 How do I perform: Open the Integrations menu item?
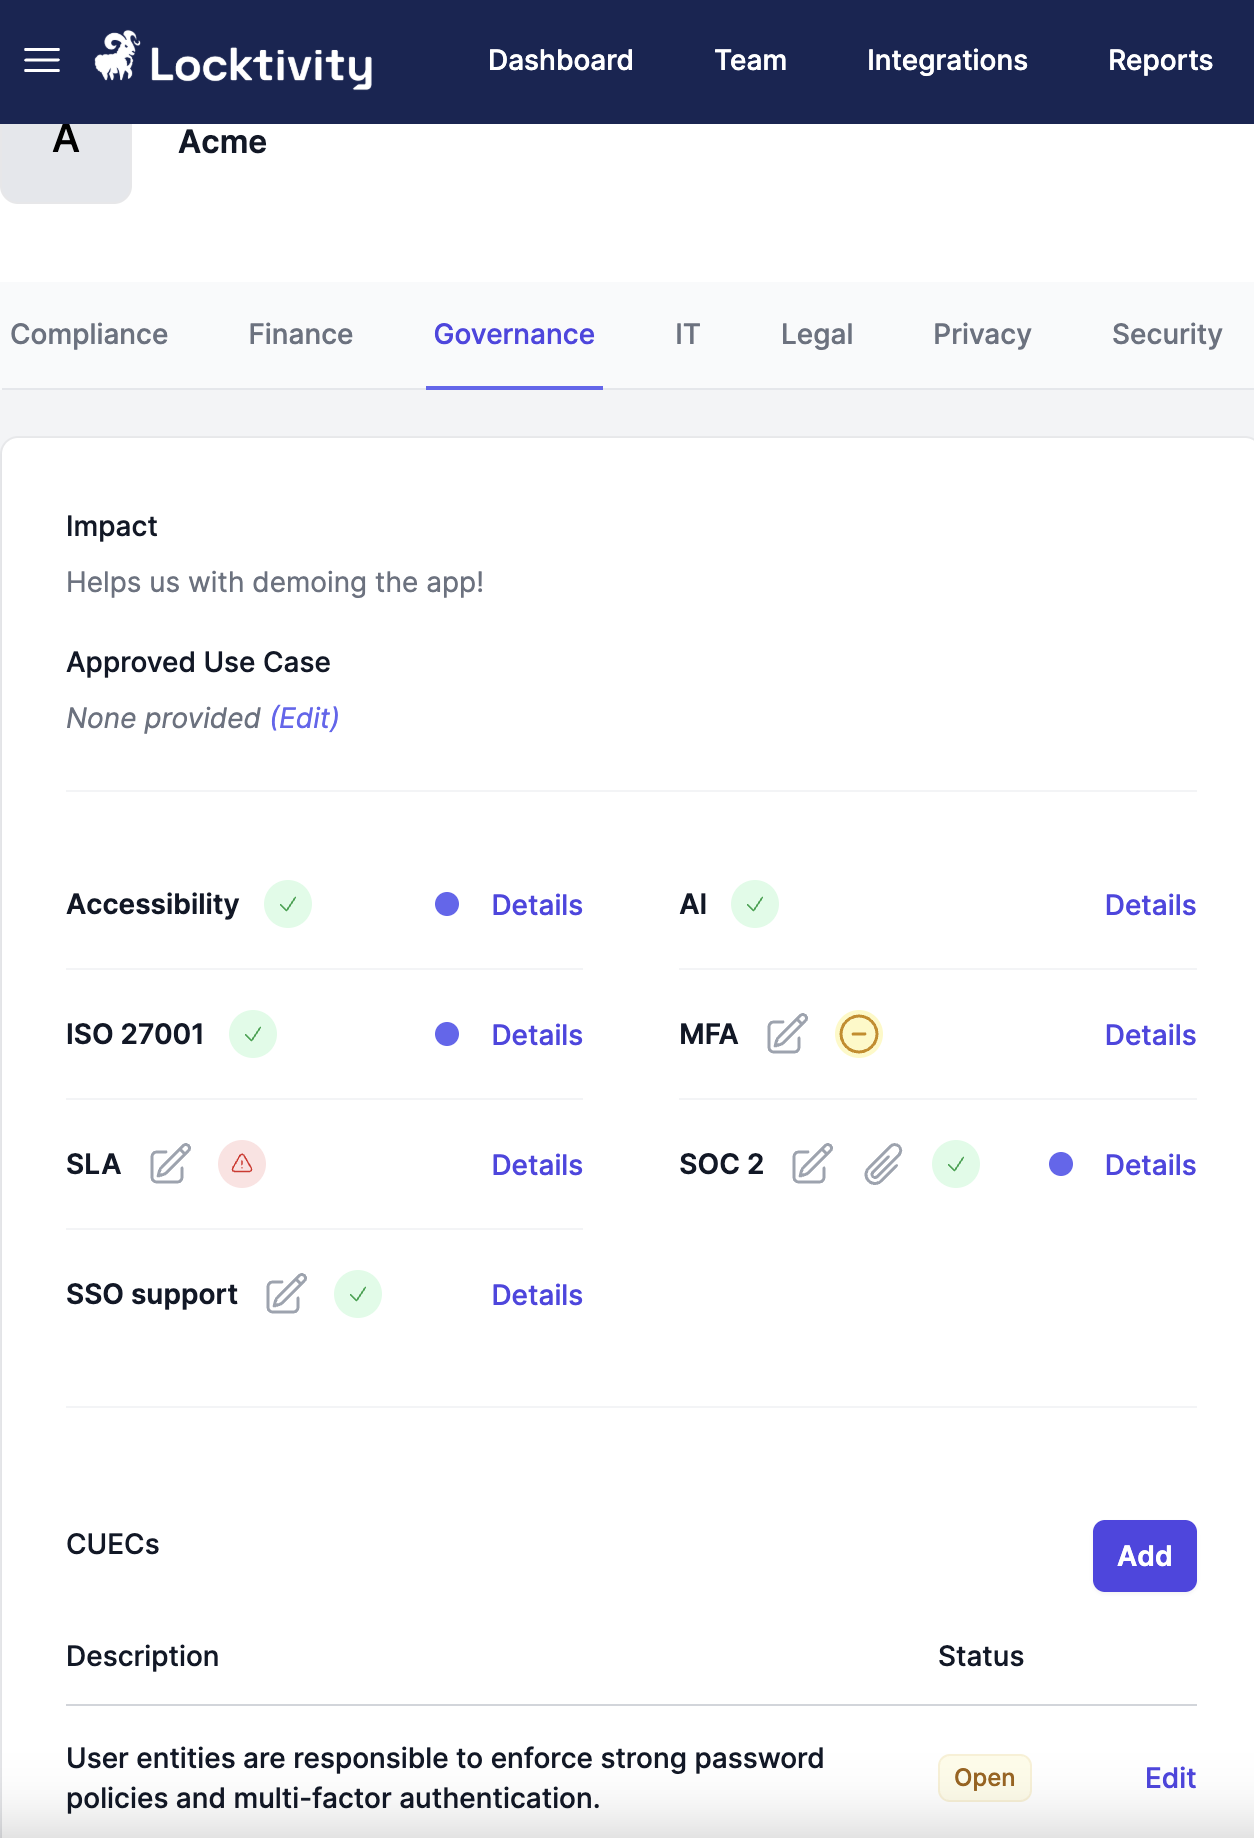pos(947,60)
